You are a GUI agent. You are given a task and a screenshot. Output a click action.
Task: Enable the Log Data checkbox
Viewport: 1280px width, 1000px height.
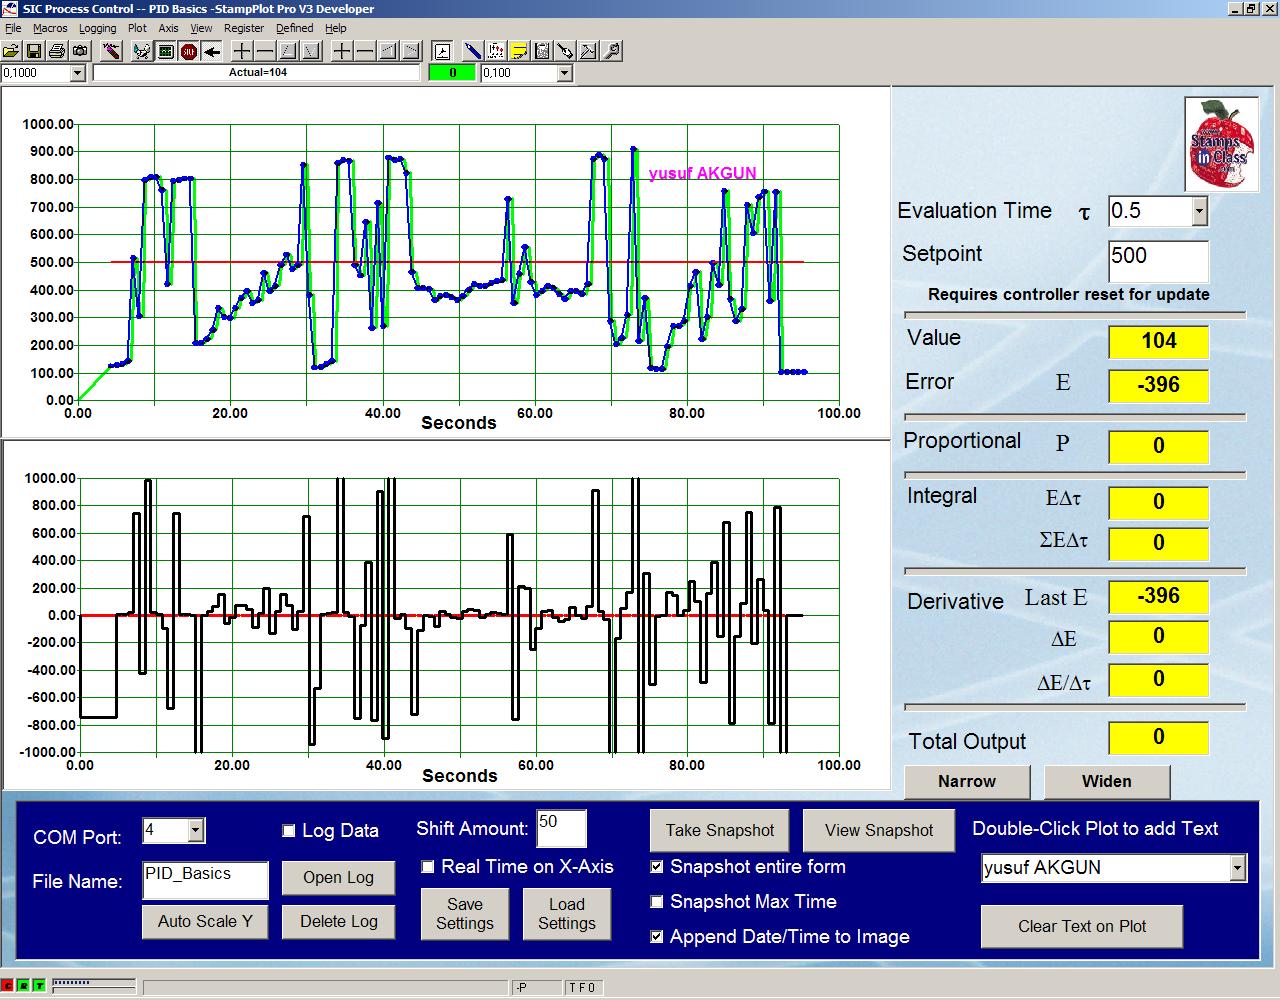(289, 831)
